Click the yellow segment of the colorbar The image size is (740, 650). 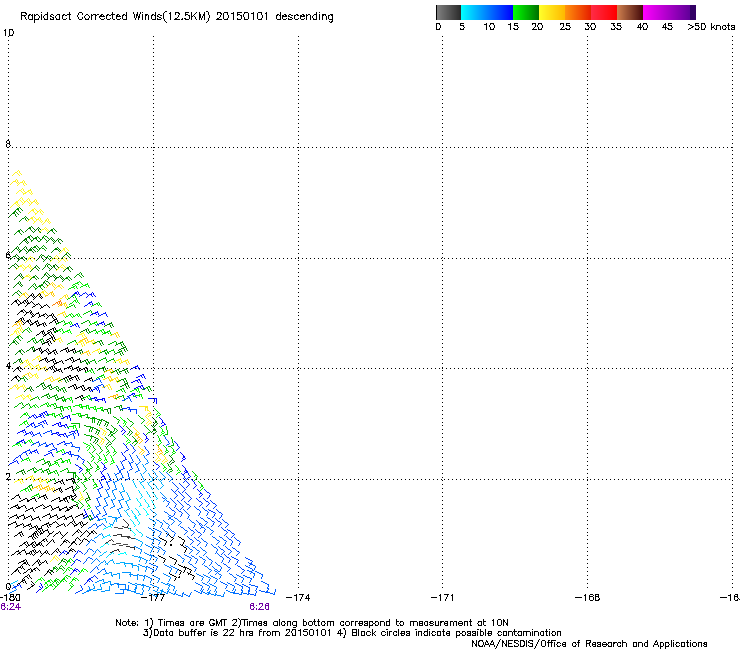click(x=552, y=12)
